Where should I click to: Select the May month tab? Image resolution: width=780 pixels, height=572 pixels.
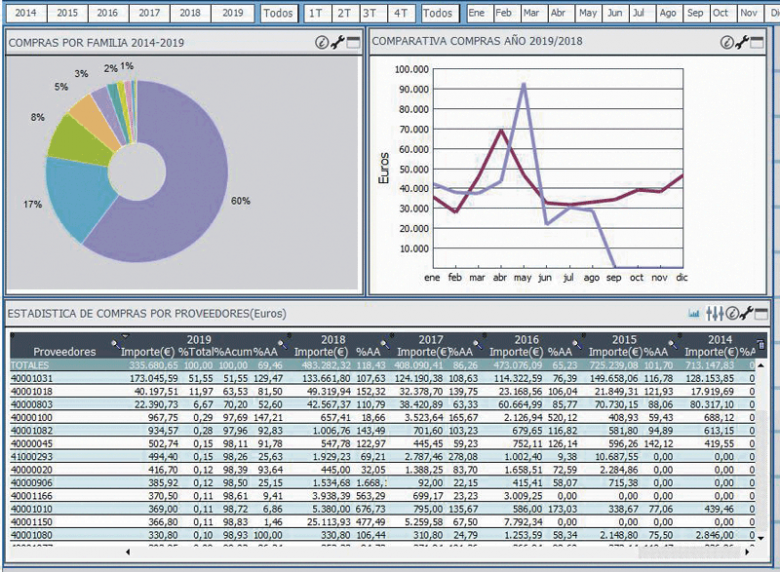click(x=588, y=13)
